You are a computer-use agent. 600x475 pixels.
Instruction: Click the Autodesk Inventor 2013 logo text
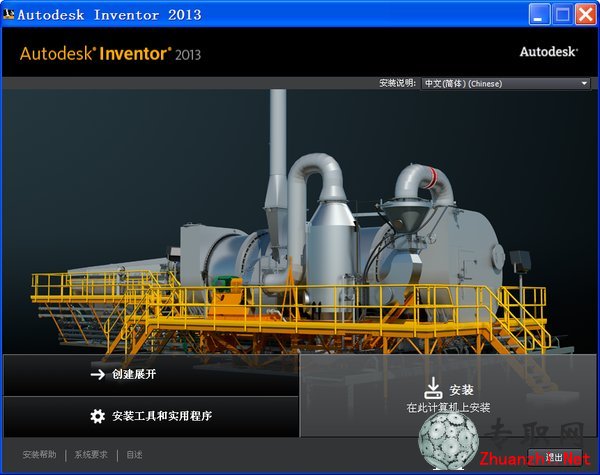(x=110, y=54)
